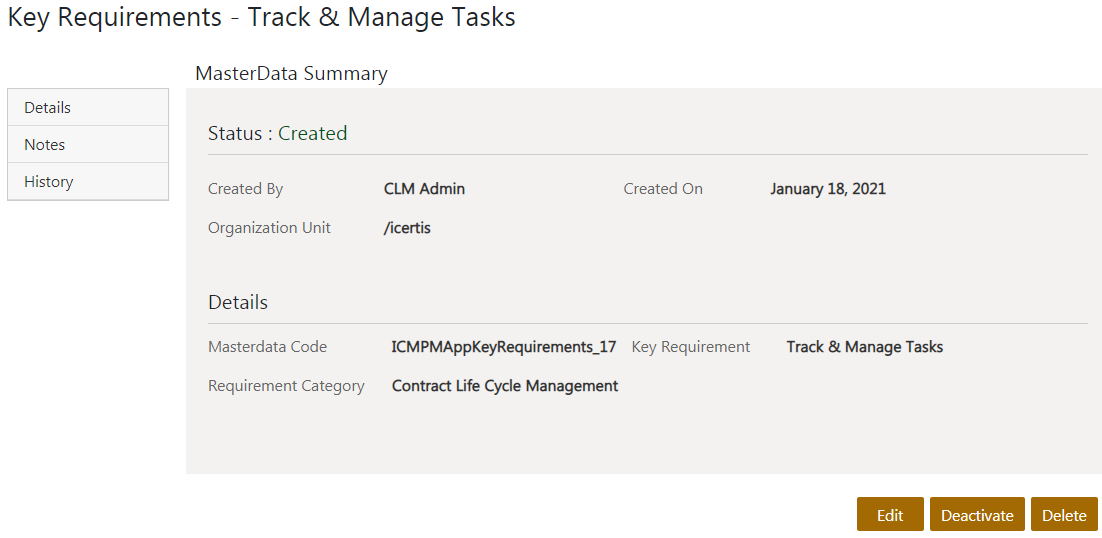Image resolution: width=1102 pixels, height=538 pixels.
Task: Click the Details section heading in summary panel
Action: [x=238, y=302]
